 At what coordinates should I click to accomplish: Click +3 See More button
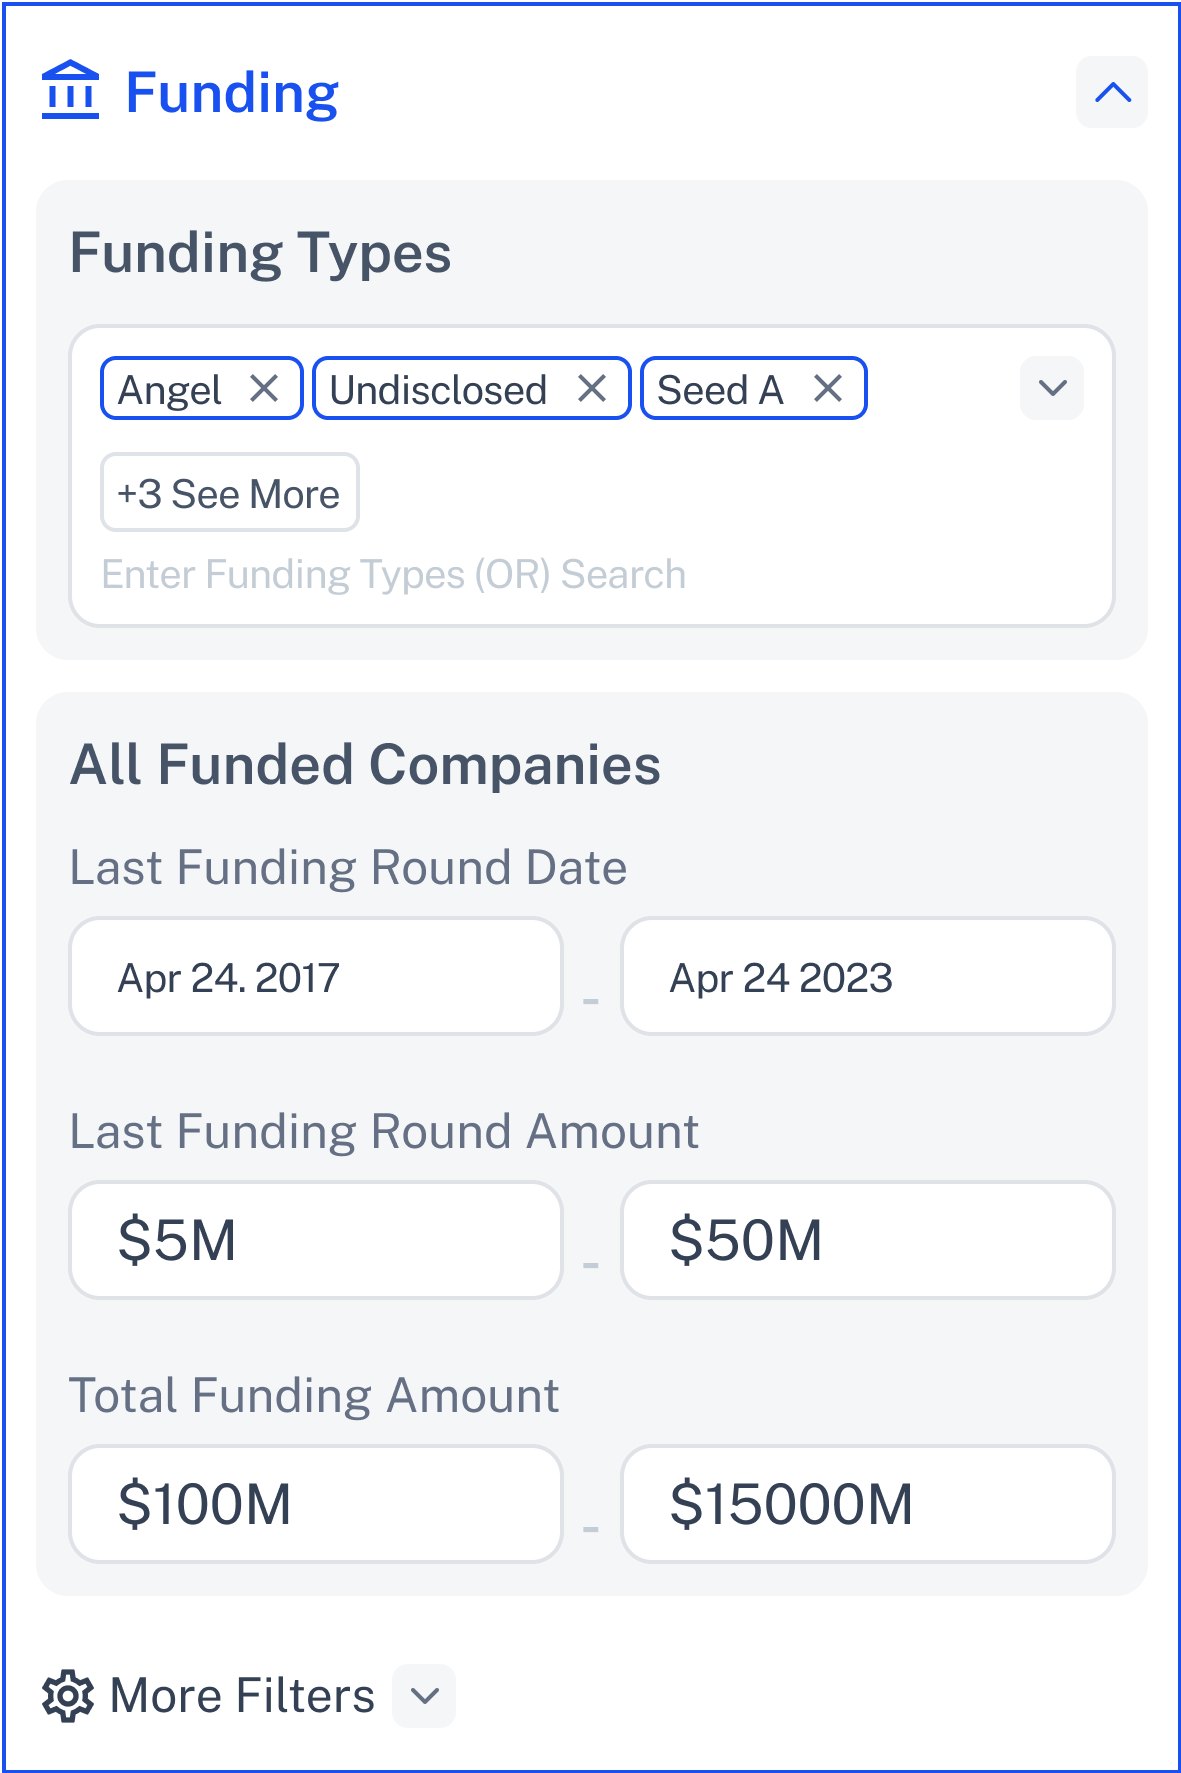pyautogui.click(x=229, y=493)
